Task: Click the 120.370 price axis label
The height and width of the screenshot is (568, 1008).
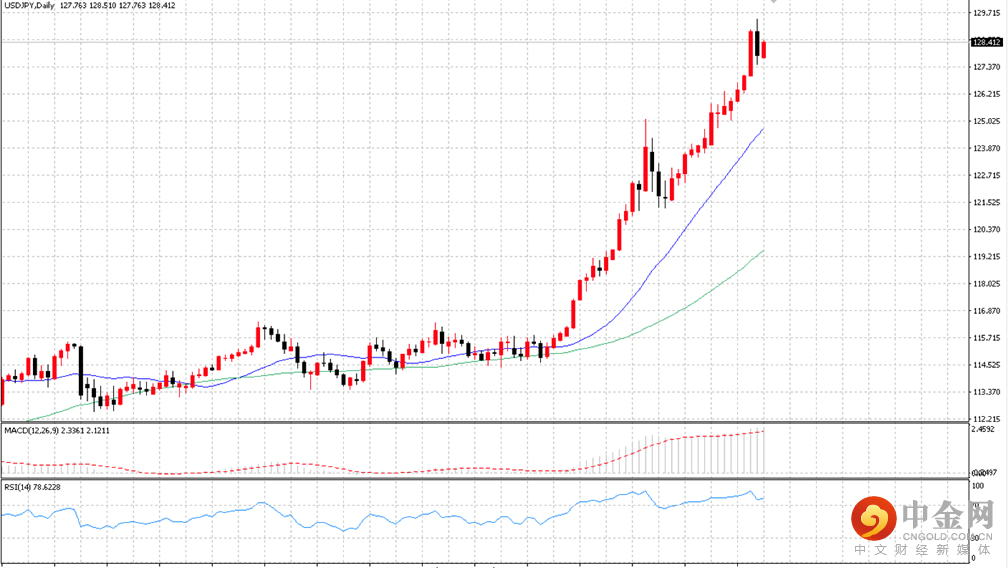Action: tap(987, 229)
